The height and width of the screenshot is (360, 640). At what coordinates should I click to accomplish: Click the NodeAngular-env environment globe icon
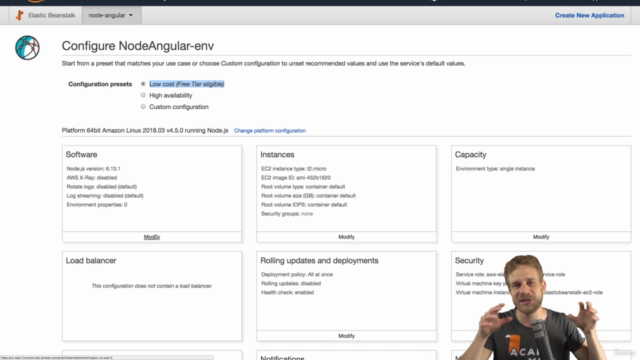[27, 48]
